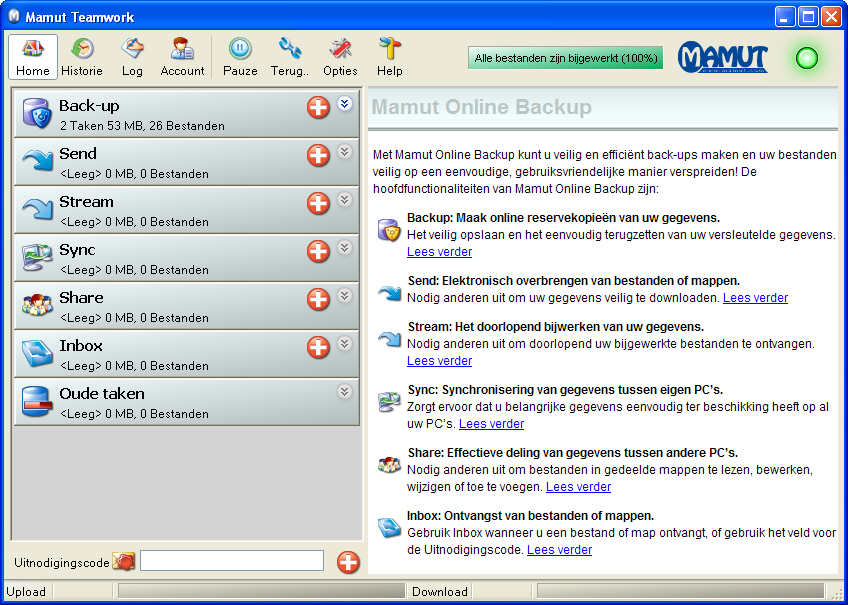Click the Download progress bar
Viewport: 848px width, 605px height.
[681, 591]
